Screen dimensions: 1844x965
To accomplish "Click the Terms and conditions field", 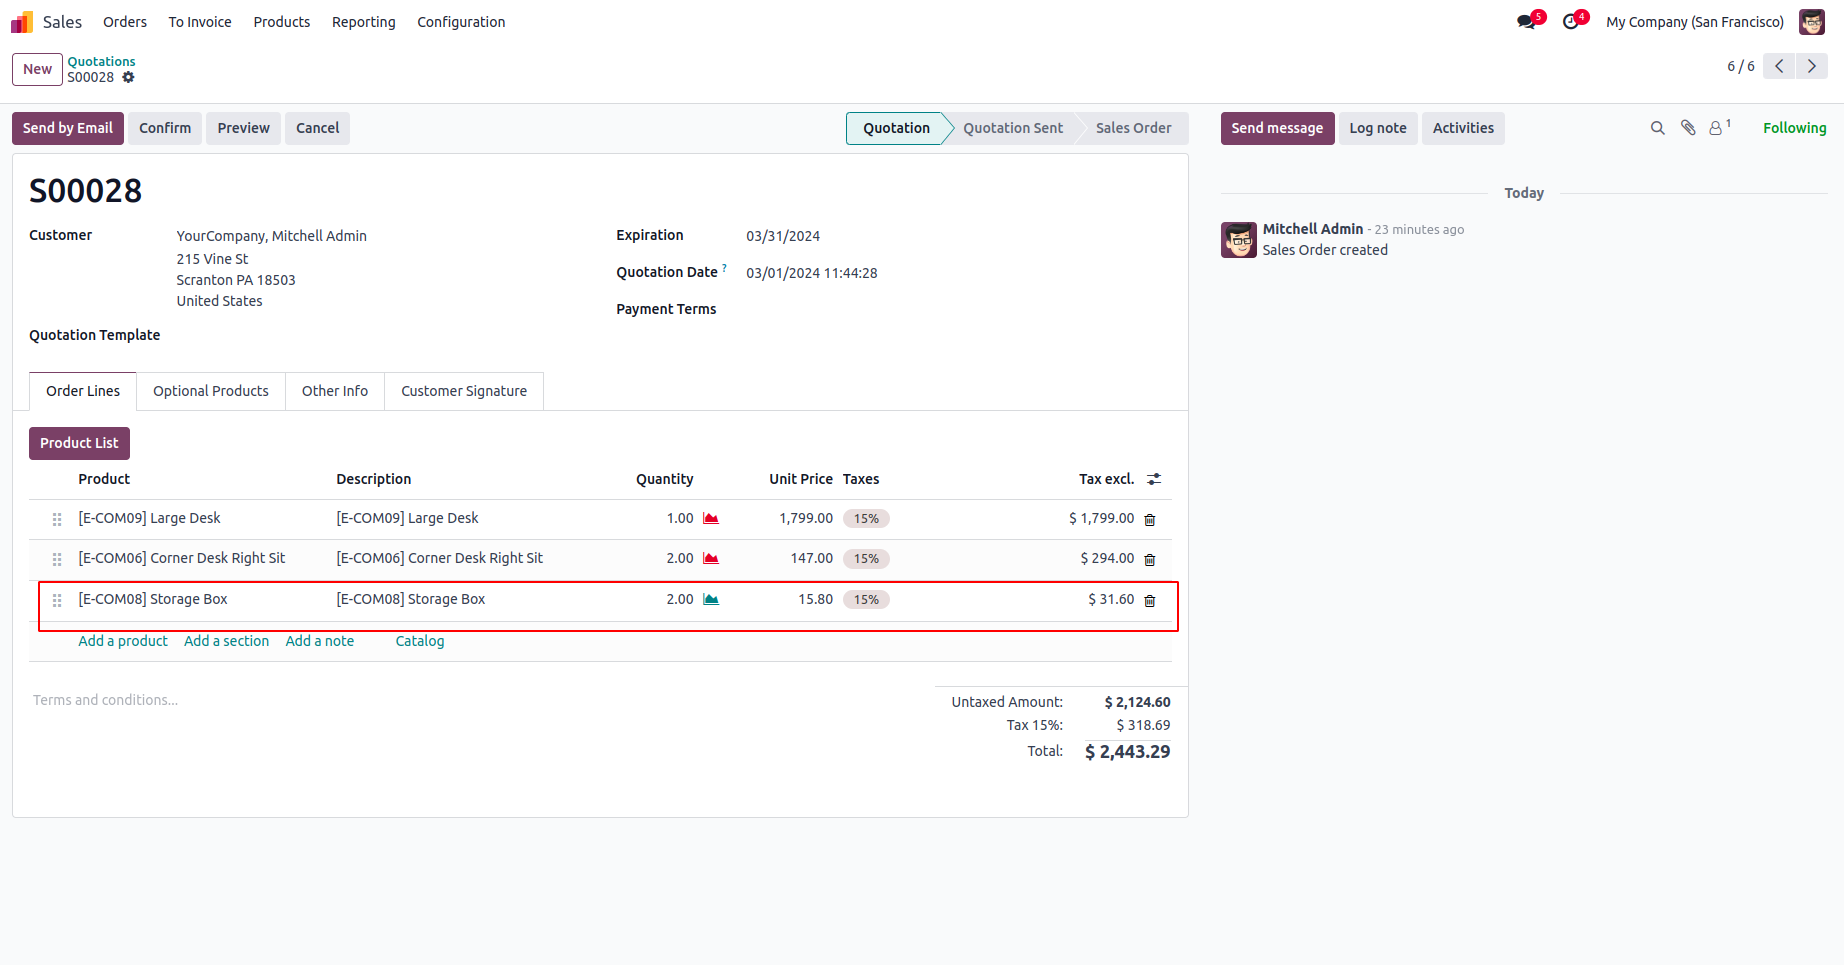I will coord(106,700).
